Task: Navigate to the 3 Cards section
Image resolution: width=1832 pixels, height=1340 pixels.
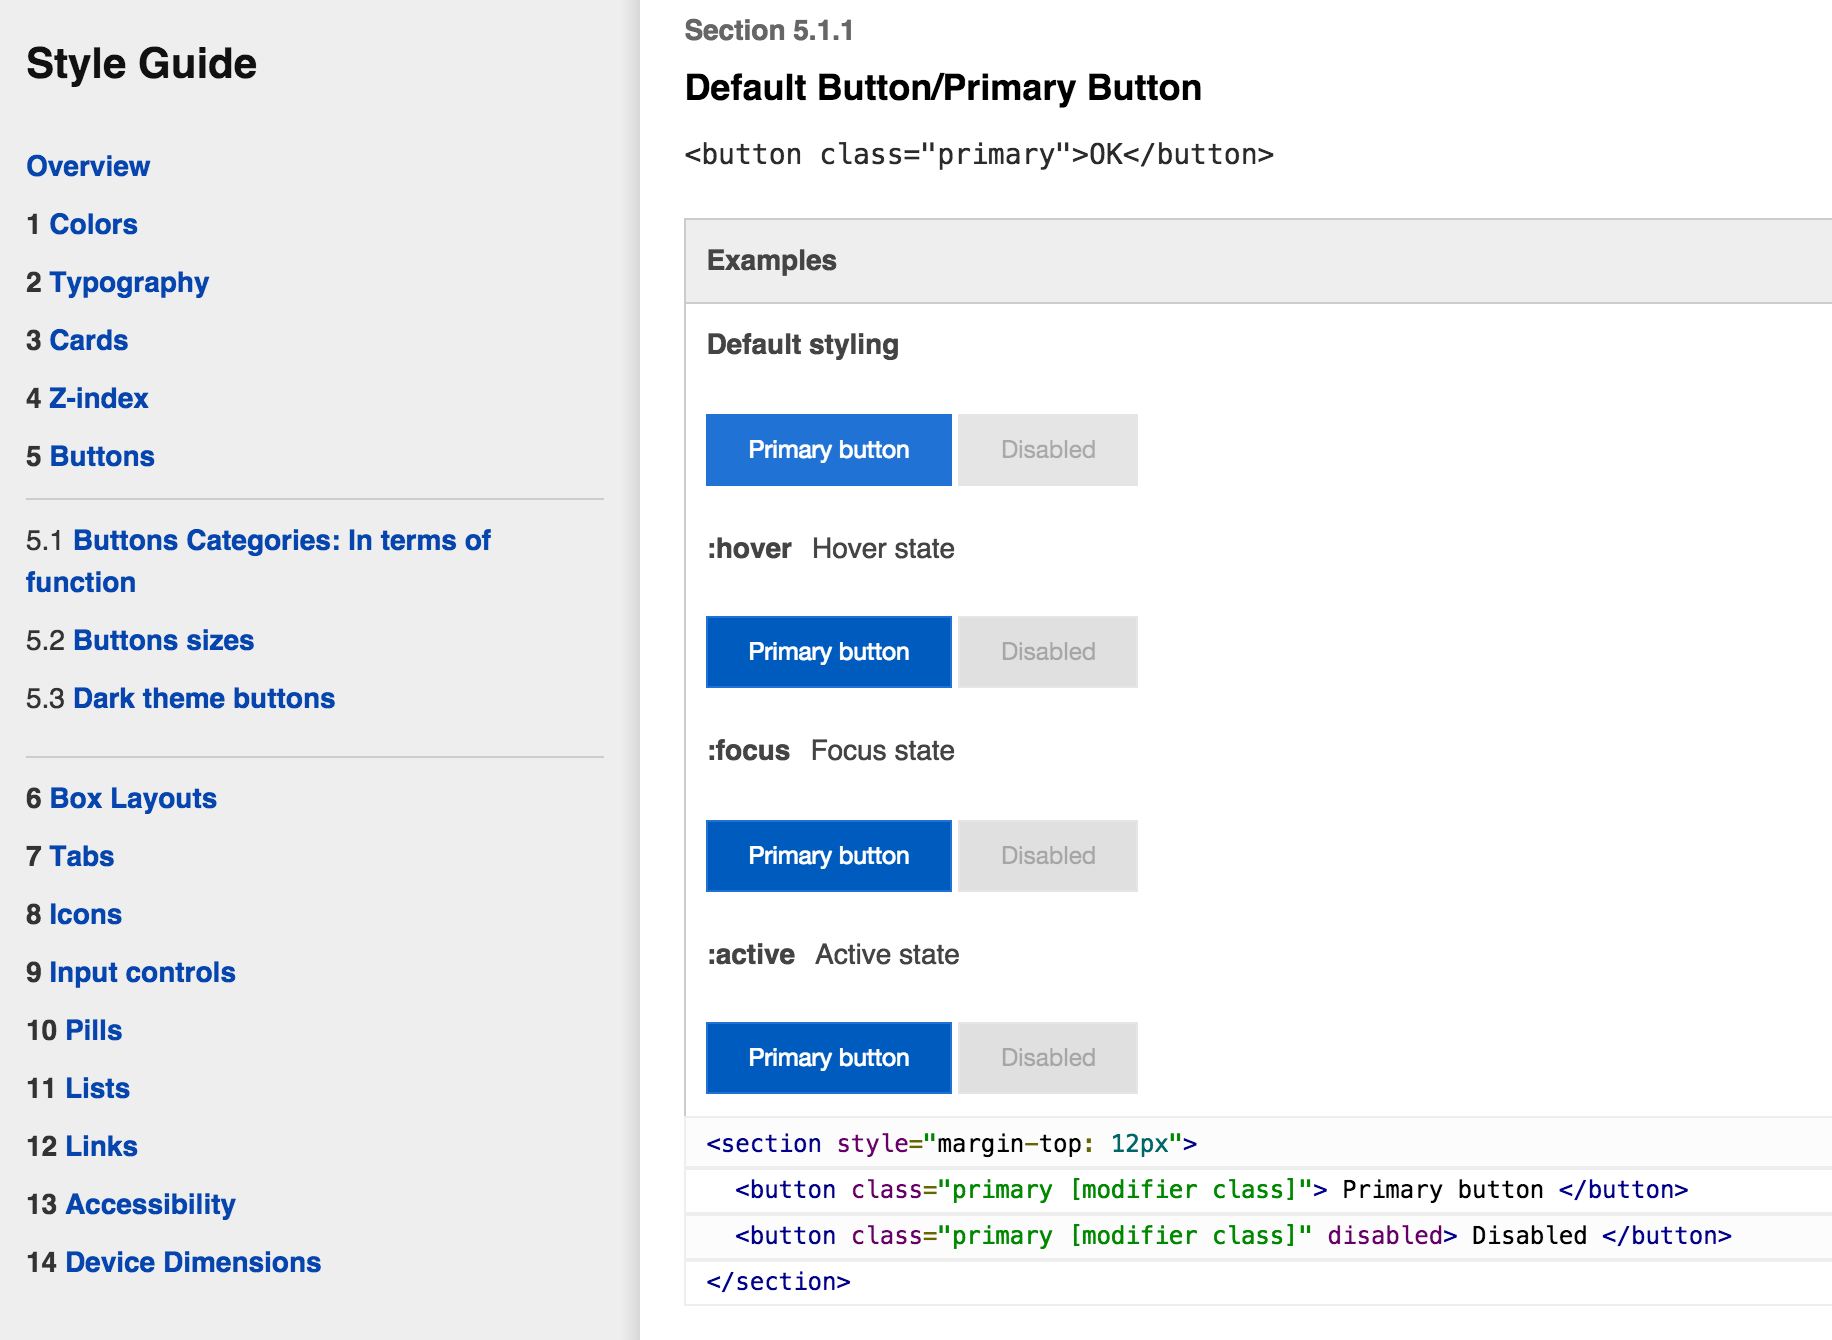Action: point(77,340)
